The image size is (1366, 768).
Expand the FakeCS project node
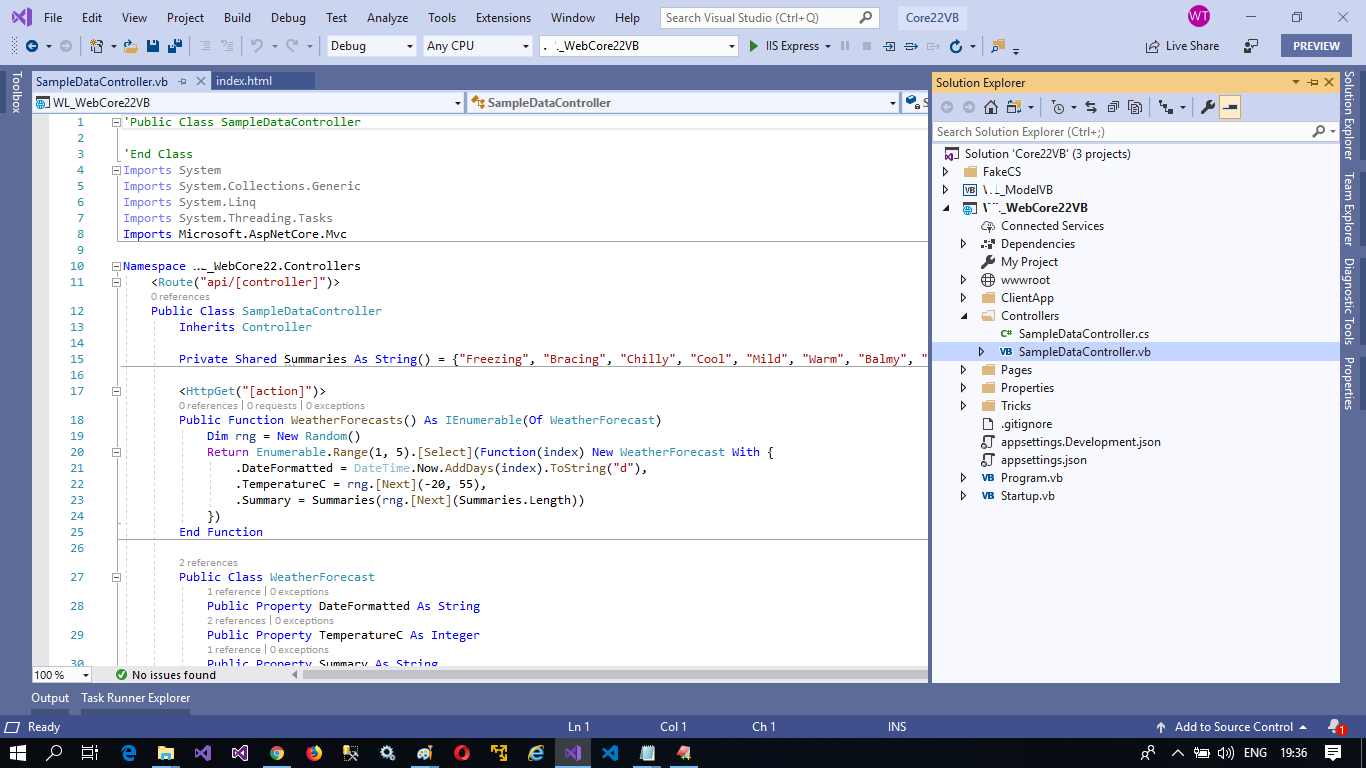946,172
